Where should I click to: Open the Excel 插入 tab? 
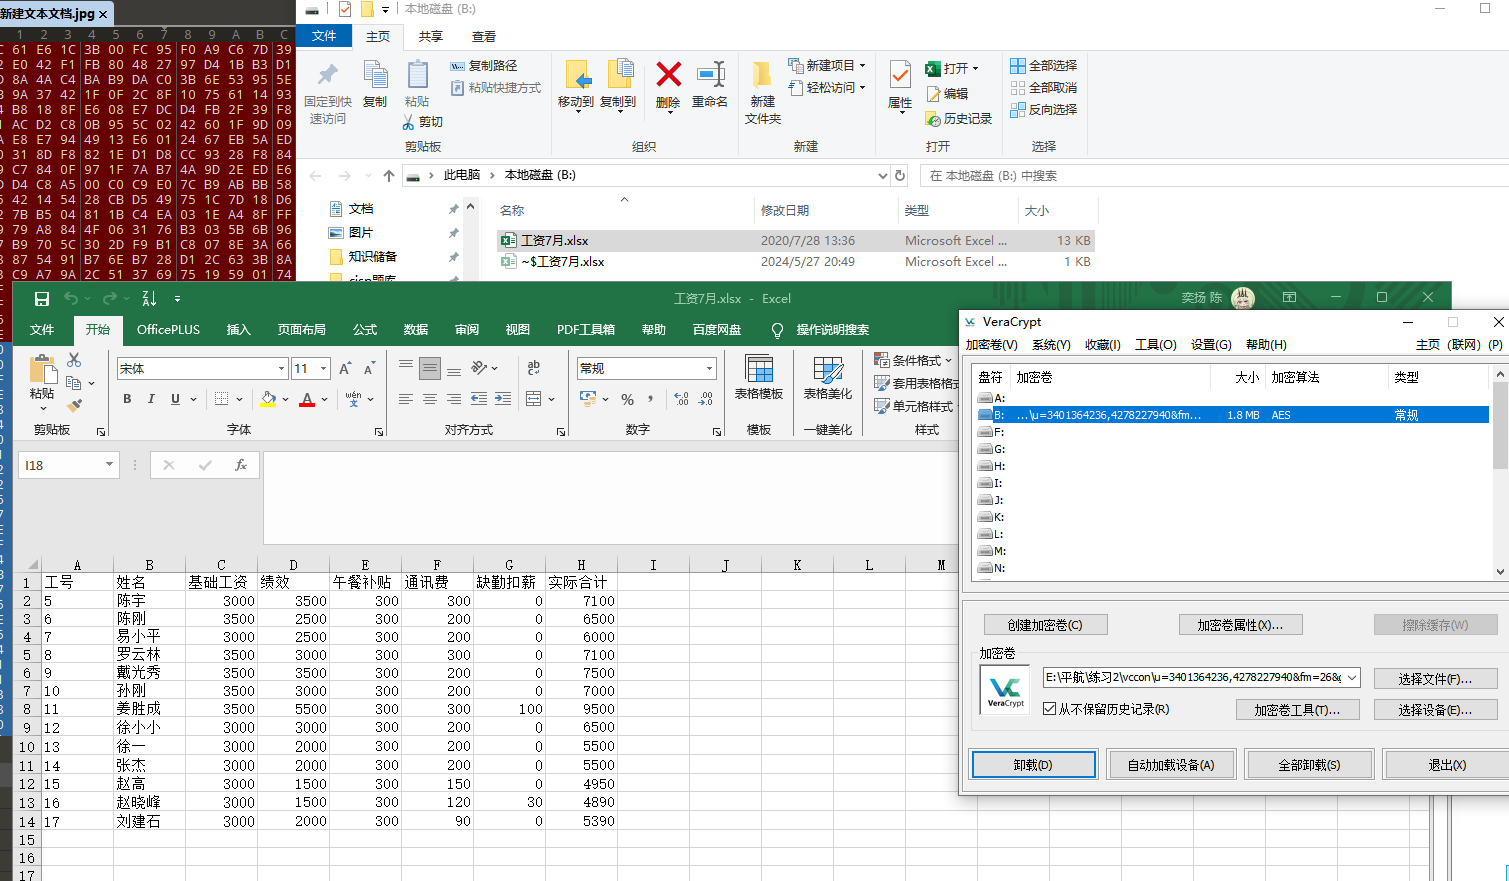pyautogui.click(x=238, y=329)
